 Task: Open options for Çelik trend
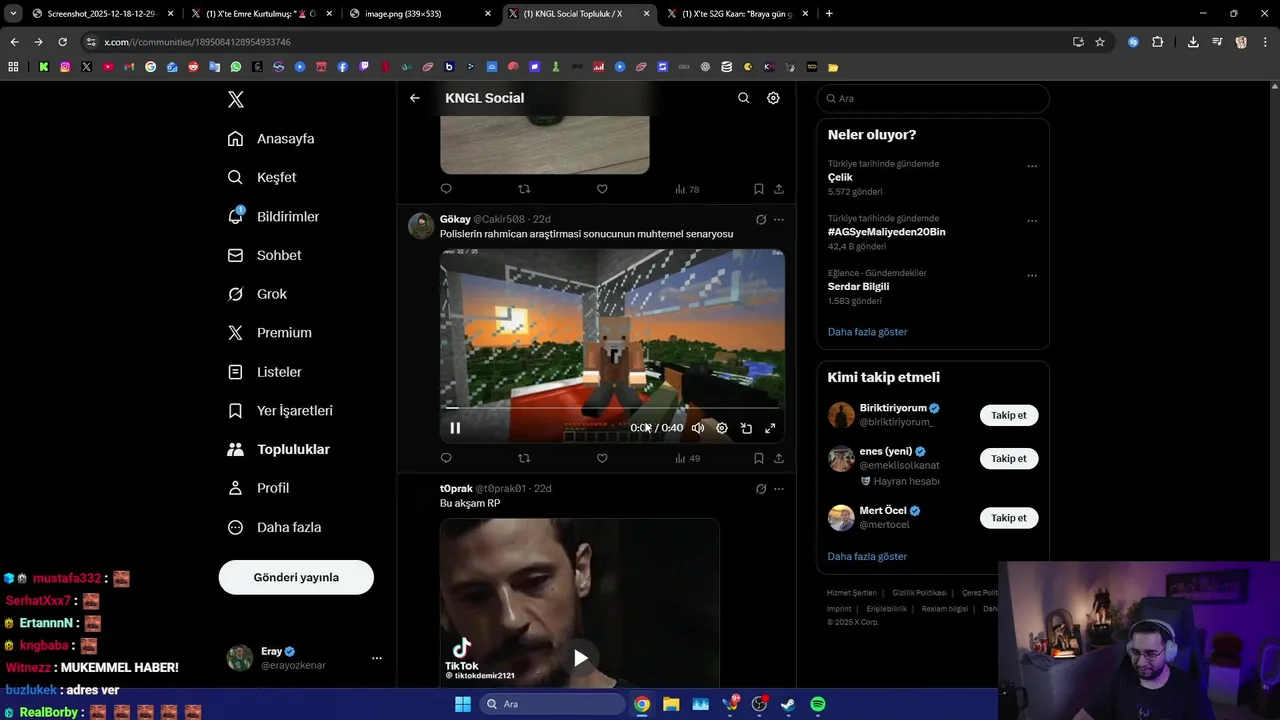1032,166
